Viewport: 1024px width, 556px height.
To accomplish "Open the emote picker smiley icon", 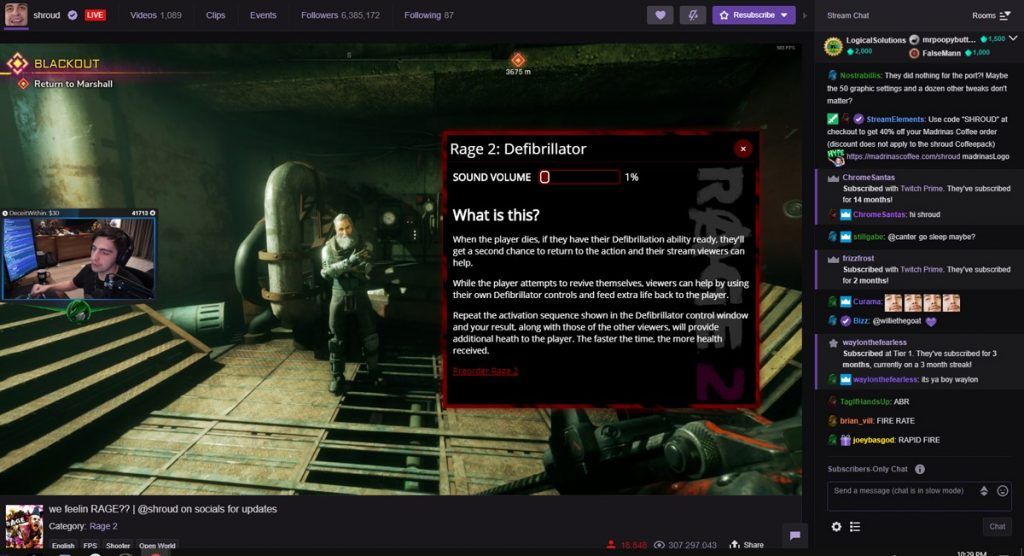I will pos(1002,491).
